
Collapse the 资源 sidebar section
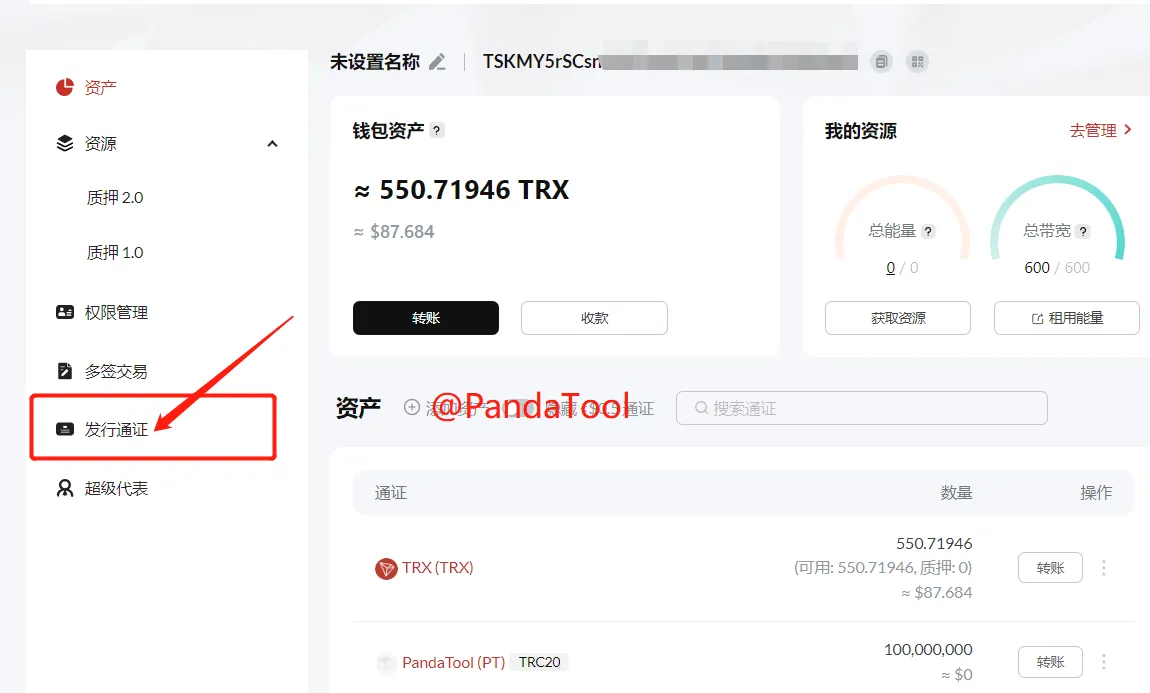[272, 144]
